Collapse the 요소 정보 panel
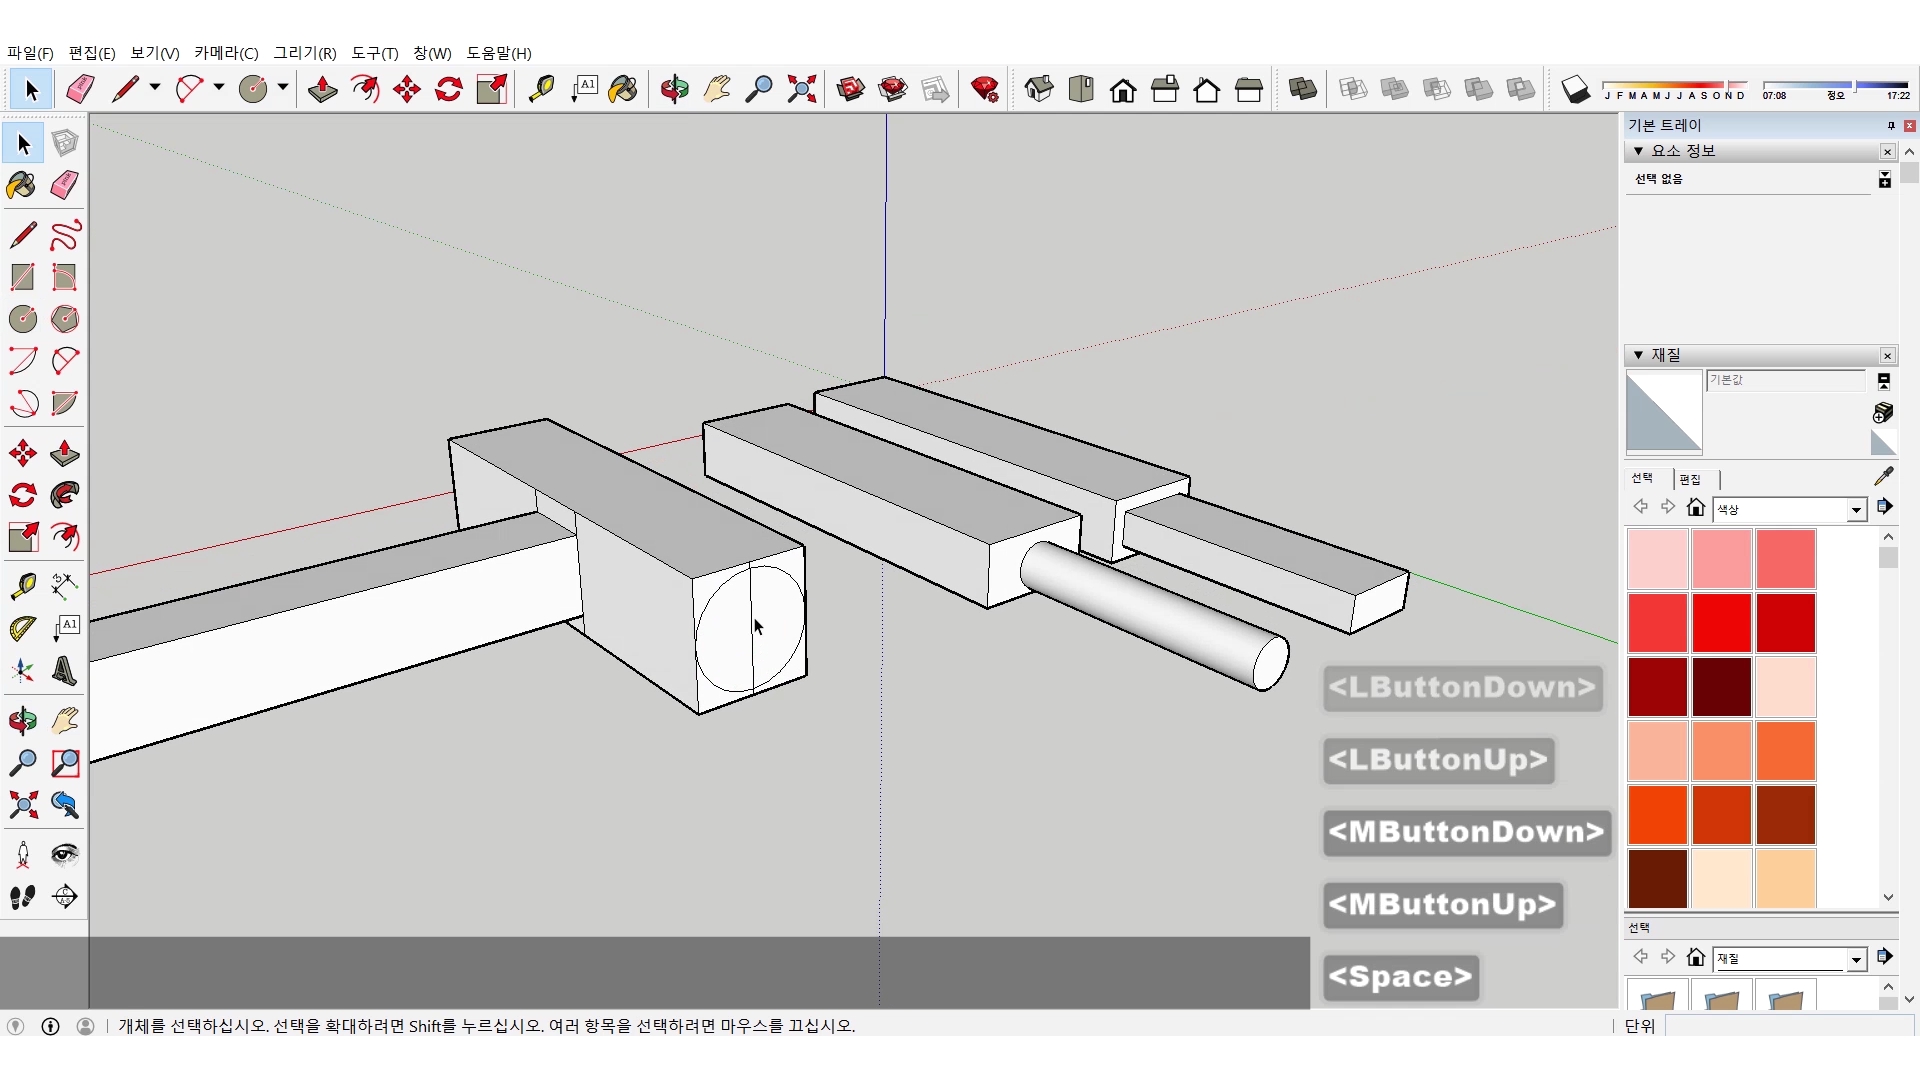Screen dimensions: 1920x1080 coord(1638,151)
